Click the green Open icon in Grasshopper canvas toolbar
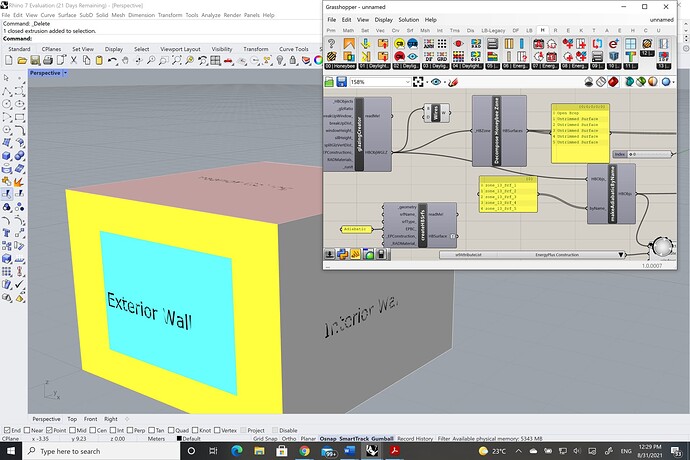 [x=329, y=82]
